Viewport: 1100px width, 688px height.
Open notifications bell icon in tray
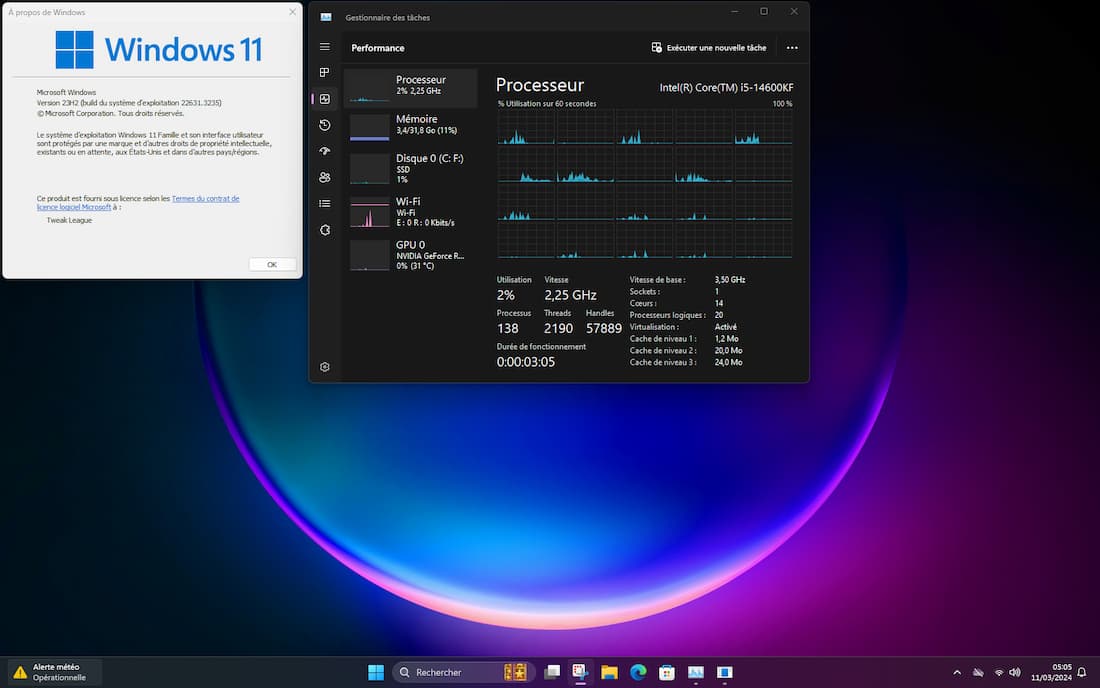[1082, 673]
